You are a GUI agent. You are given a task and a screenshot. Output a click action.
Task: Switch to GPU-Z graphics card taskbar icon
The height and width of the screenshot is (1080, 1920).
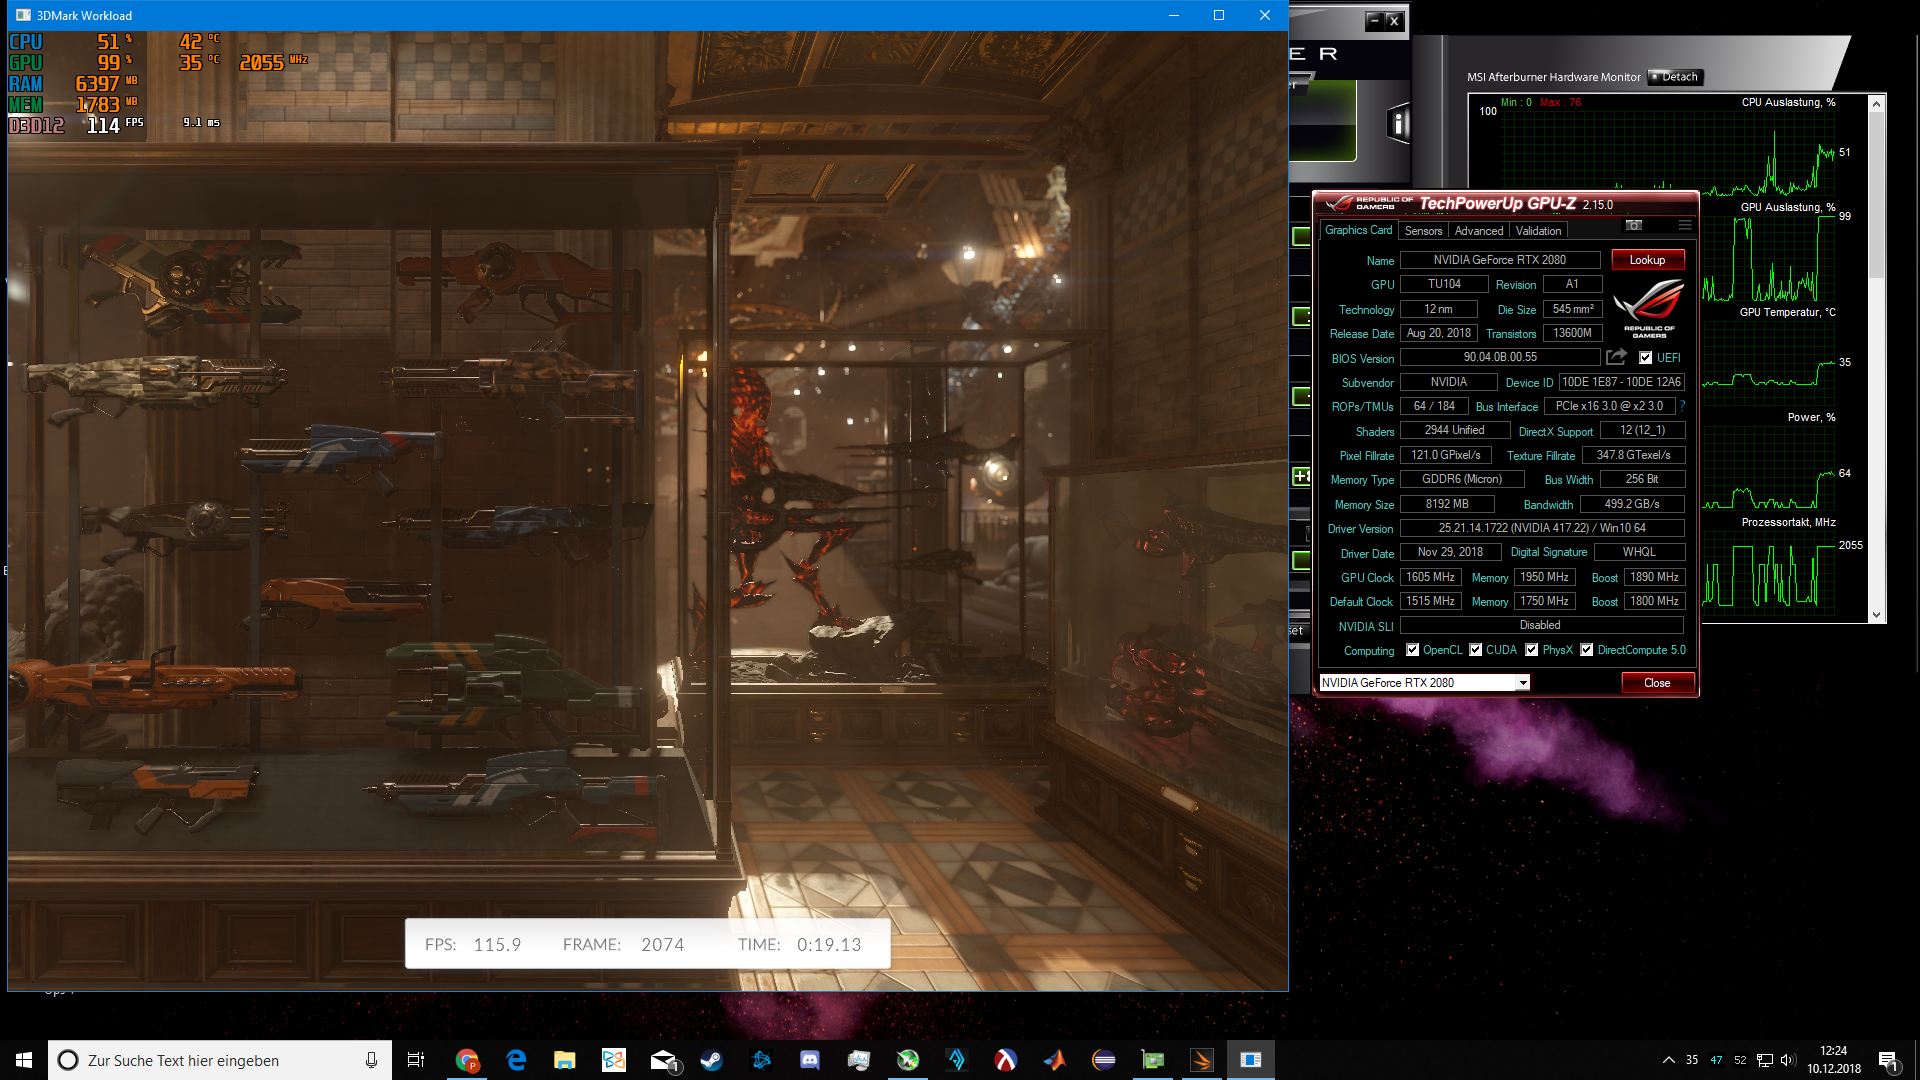click(1153, 1060)
